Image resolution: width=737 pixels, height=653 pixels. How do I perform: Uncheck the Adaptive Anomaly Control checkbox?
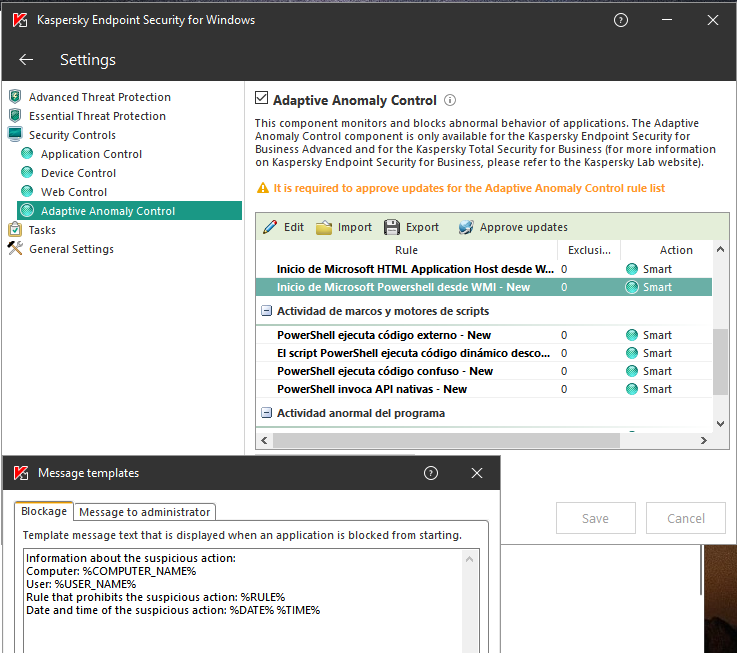[x=262, y=99]
